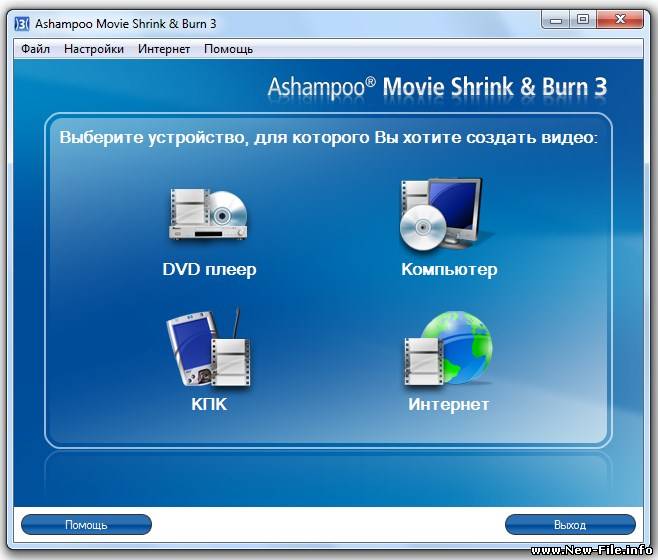
Task: Select the DVD player device icon
Action: coord(208,215)
